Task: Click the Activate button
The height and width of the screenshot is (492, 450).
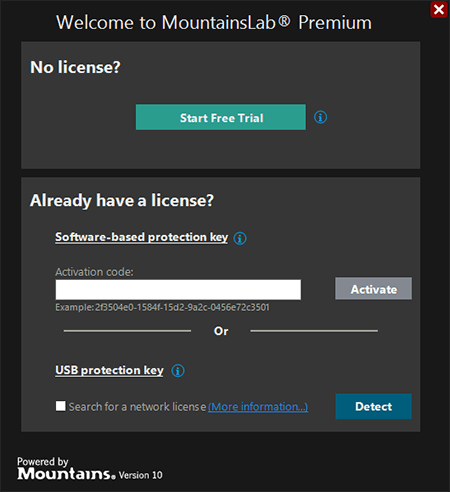Action: (373, 289)
